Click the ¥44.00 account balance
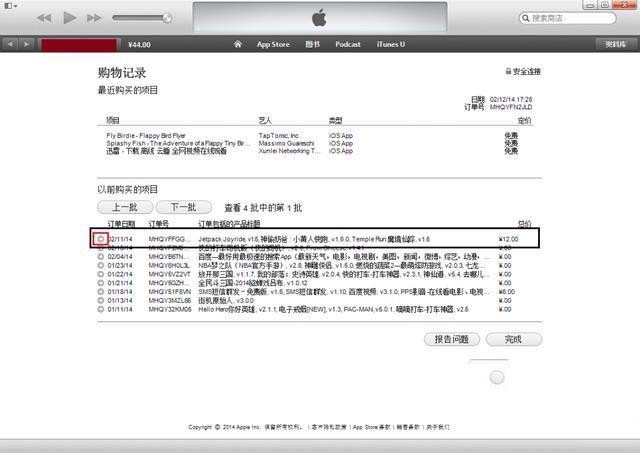The image size is (640, 453). coord(139,44)
